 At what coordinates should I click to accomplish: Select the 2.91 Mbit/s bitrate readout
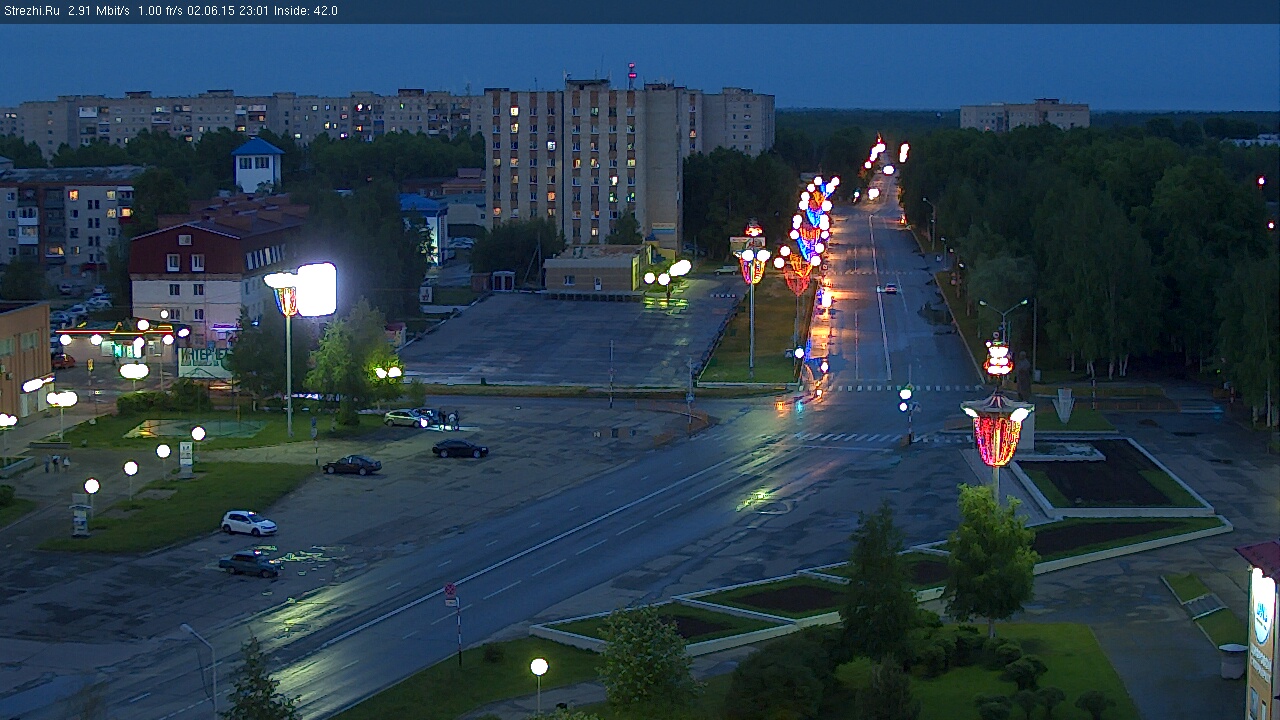99,11
